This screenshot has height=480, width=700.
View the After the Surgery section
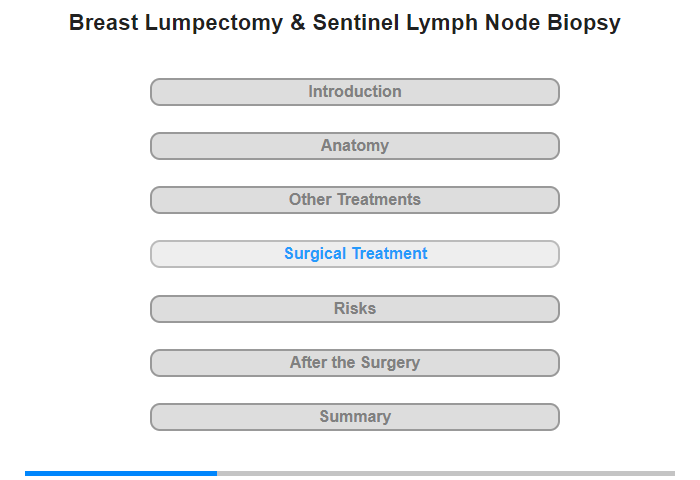354,363
